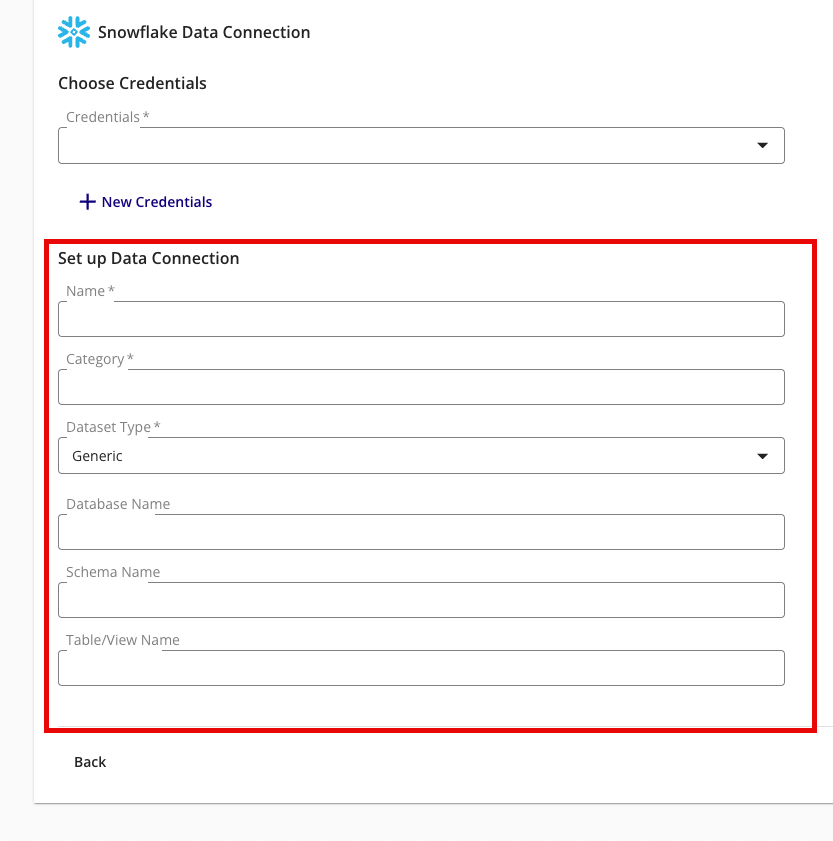The image size is (833, 841).
Task: Click the Credentials field label
Action: pos(103,117)
